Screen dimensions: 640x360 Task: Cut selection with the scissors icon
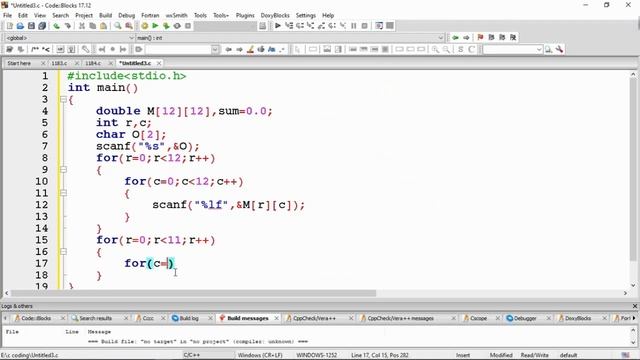click(x=82, y=26)
